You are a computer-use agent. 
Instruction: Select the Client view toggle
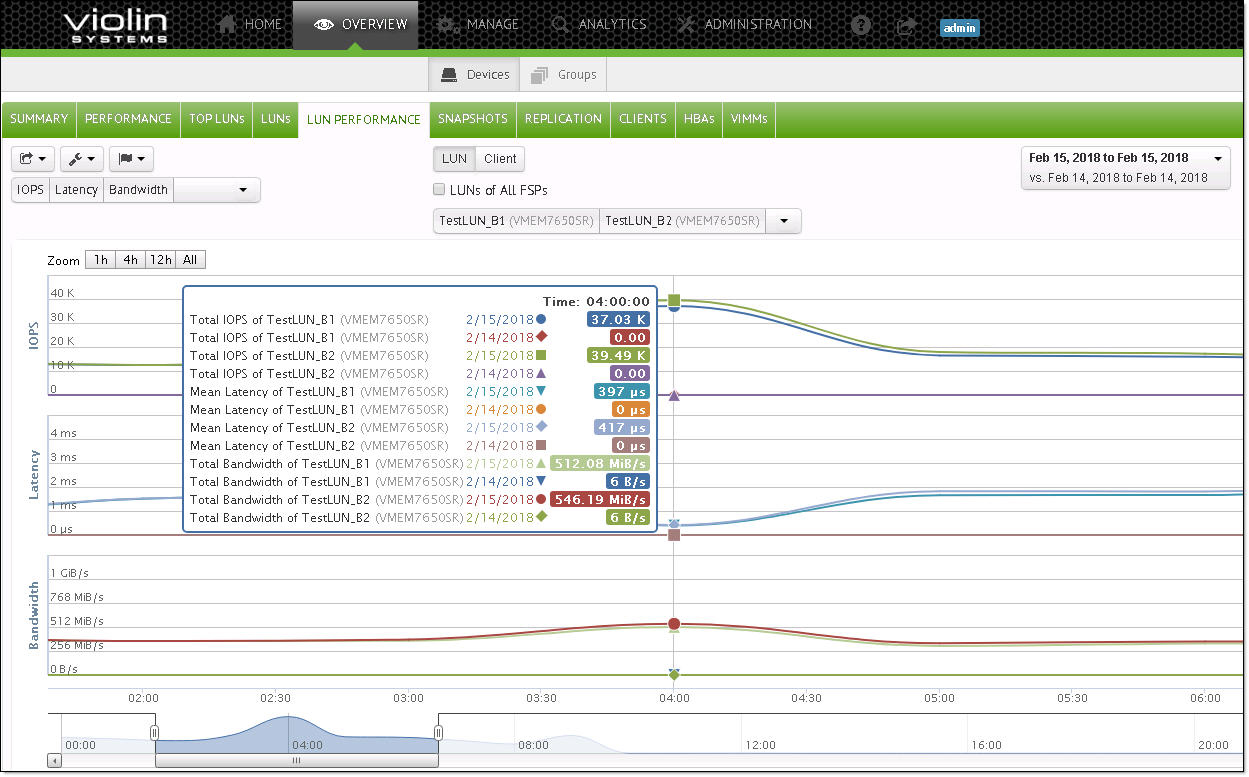pyautogui.click(x=500, y=158)
